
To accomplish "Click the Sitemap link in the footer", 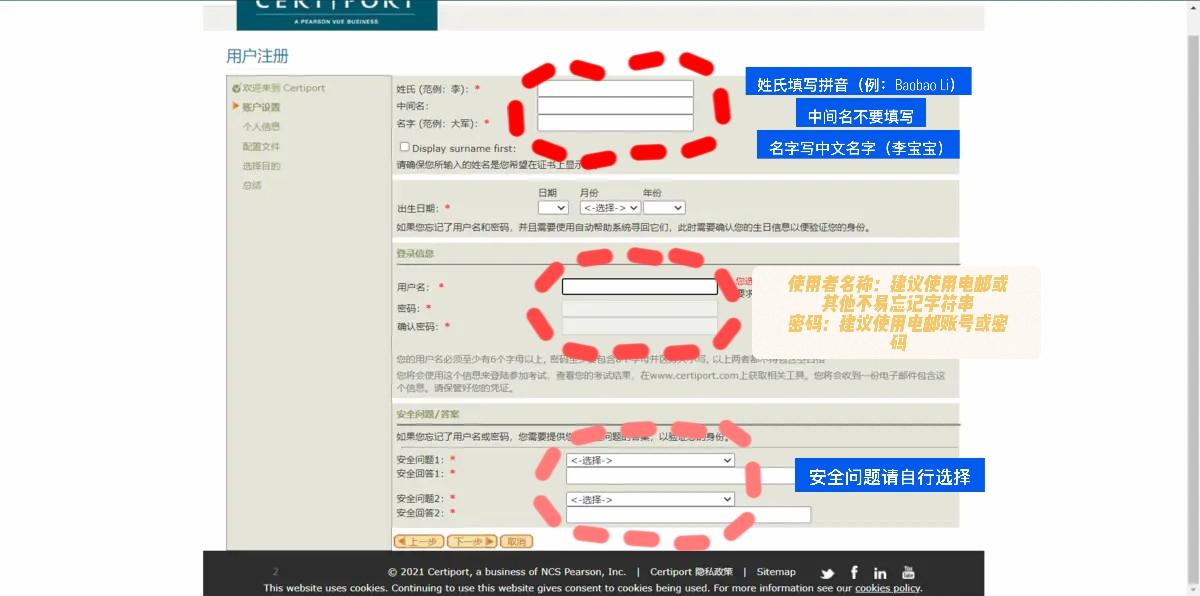I will pos(776,571).
